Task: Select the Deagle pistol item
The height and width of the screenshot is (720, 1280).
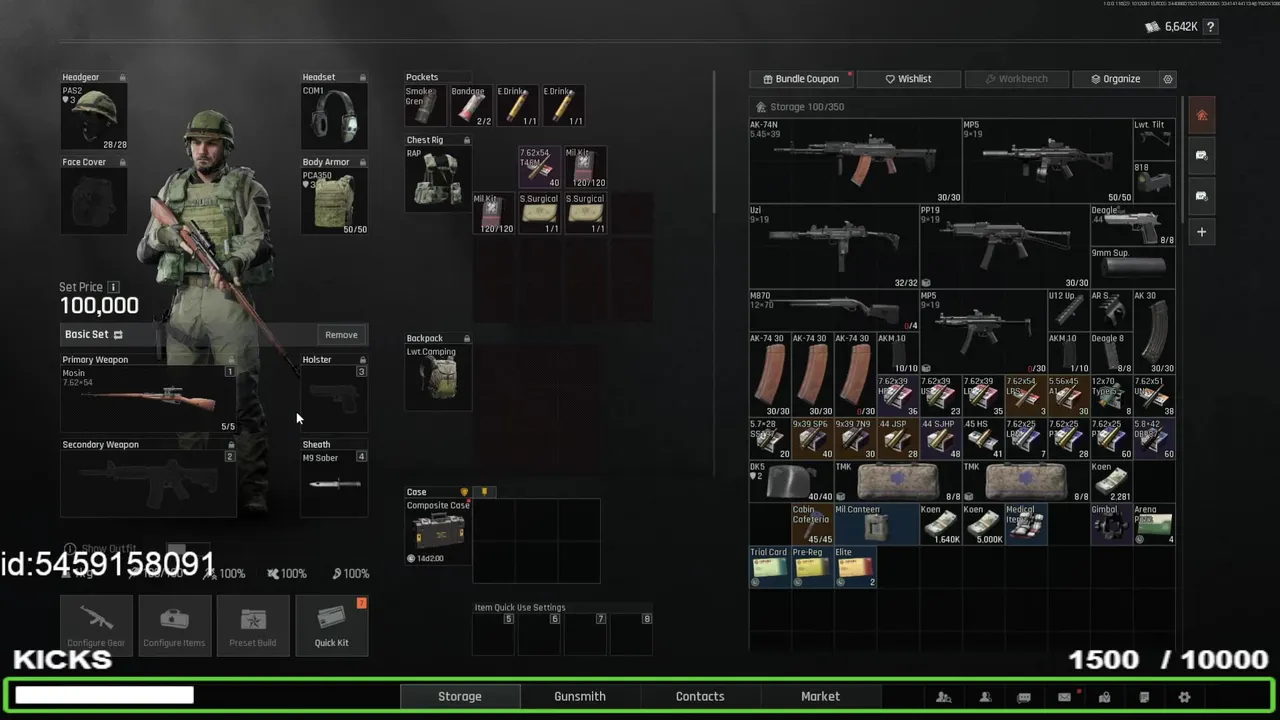Action: tap(1132, 225)
